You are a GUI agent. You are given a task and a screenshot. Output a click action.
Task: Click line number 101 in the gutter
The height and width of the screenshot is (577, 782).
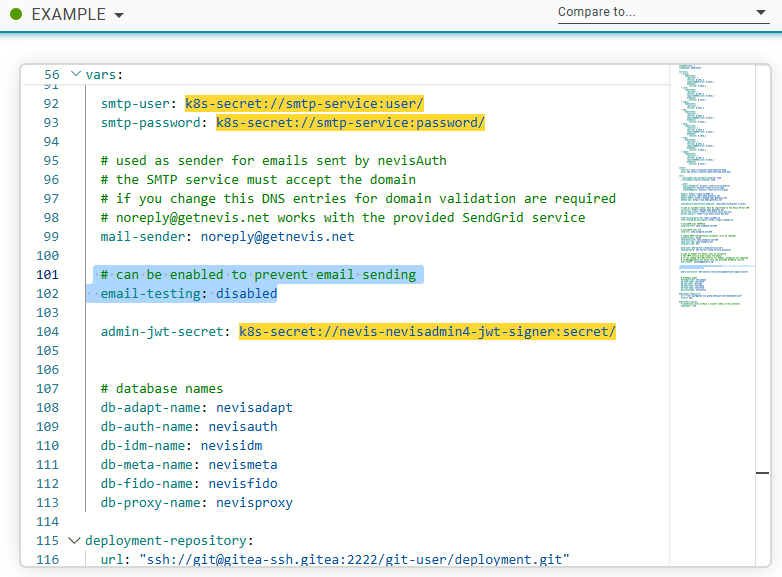pos(47,275)
